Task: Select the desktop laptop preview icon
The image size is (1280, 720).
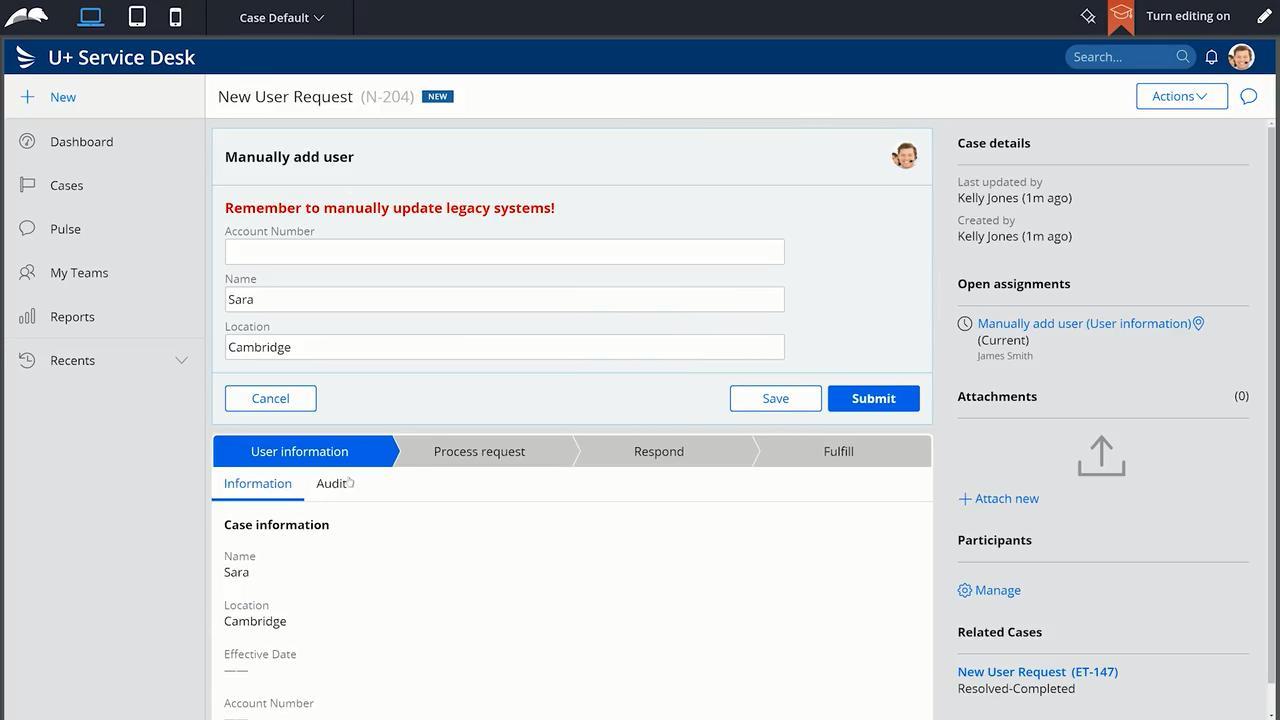Action: (x=91, y=17)
